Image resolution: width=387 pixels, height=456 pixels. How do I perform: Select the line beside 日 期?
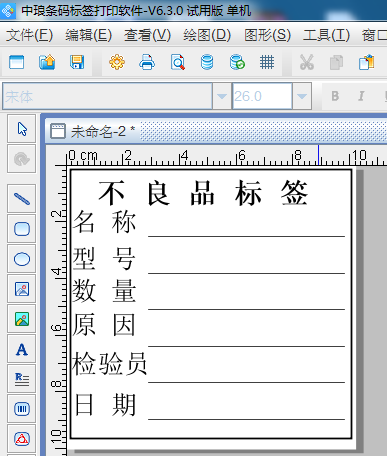(x=246, y=419)
